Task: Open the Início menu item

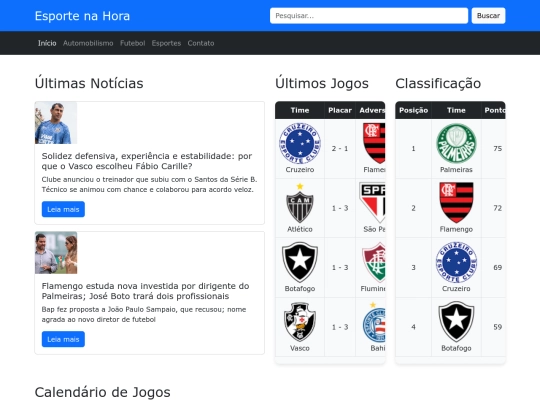Action: 47,43
